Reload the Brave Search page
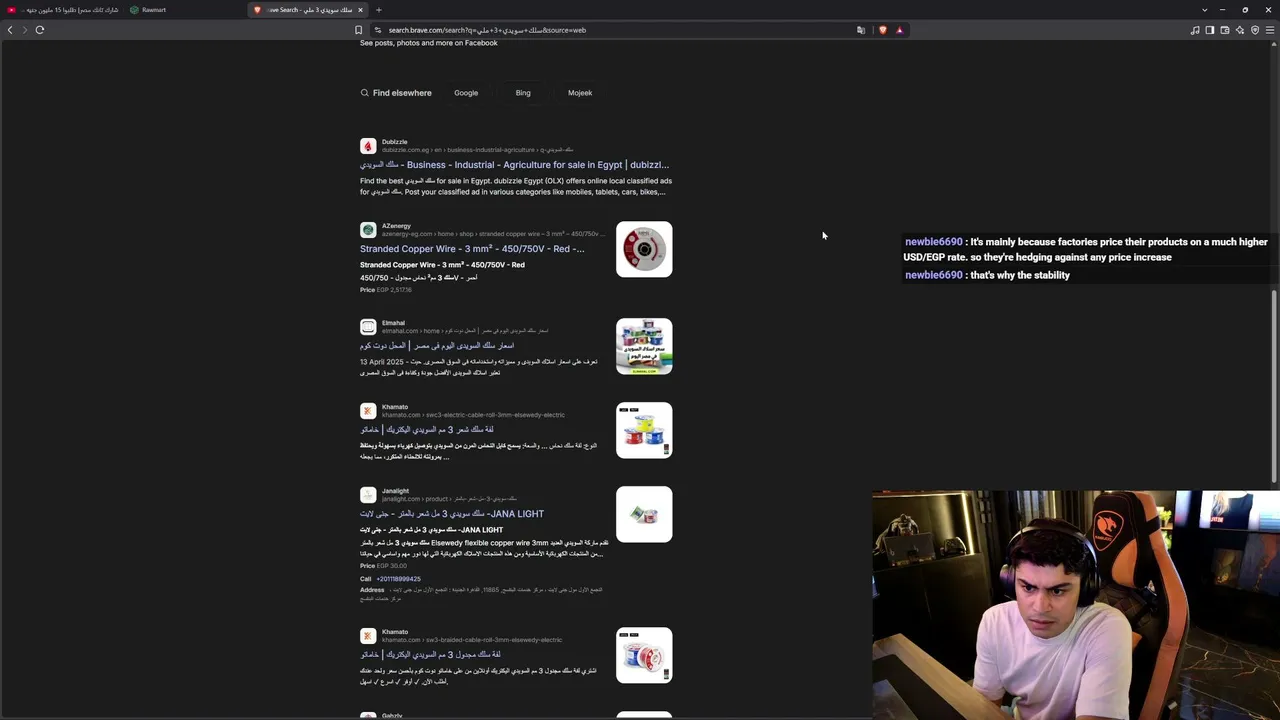Screen dimensions: 1280x720 [40, 30]
